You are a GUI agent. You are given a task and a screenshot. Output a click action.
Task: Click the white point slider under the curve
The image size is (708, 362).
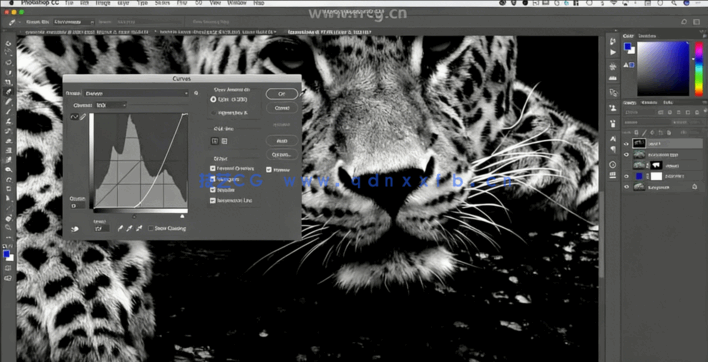coord(182,216)
